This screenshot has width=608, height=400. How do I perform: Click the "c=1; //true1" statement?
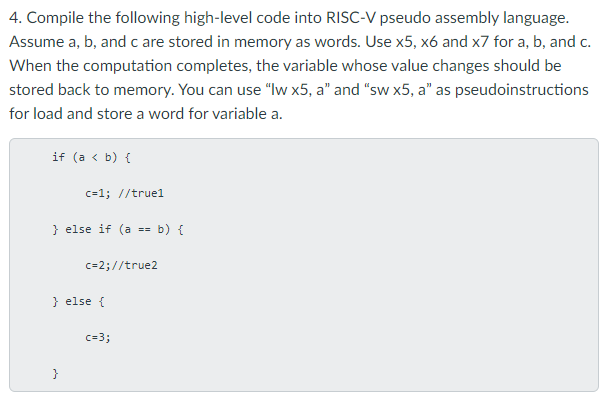(x=124, y=193)
